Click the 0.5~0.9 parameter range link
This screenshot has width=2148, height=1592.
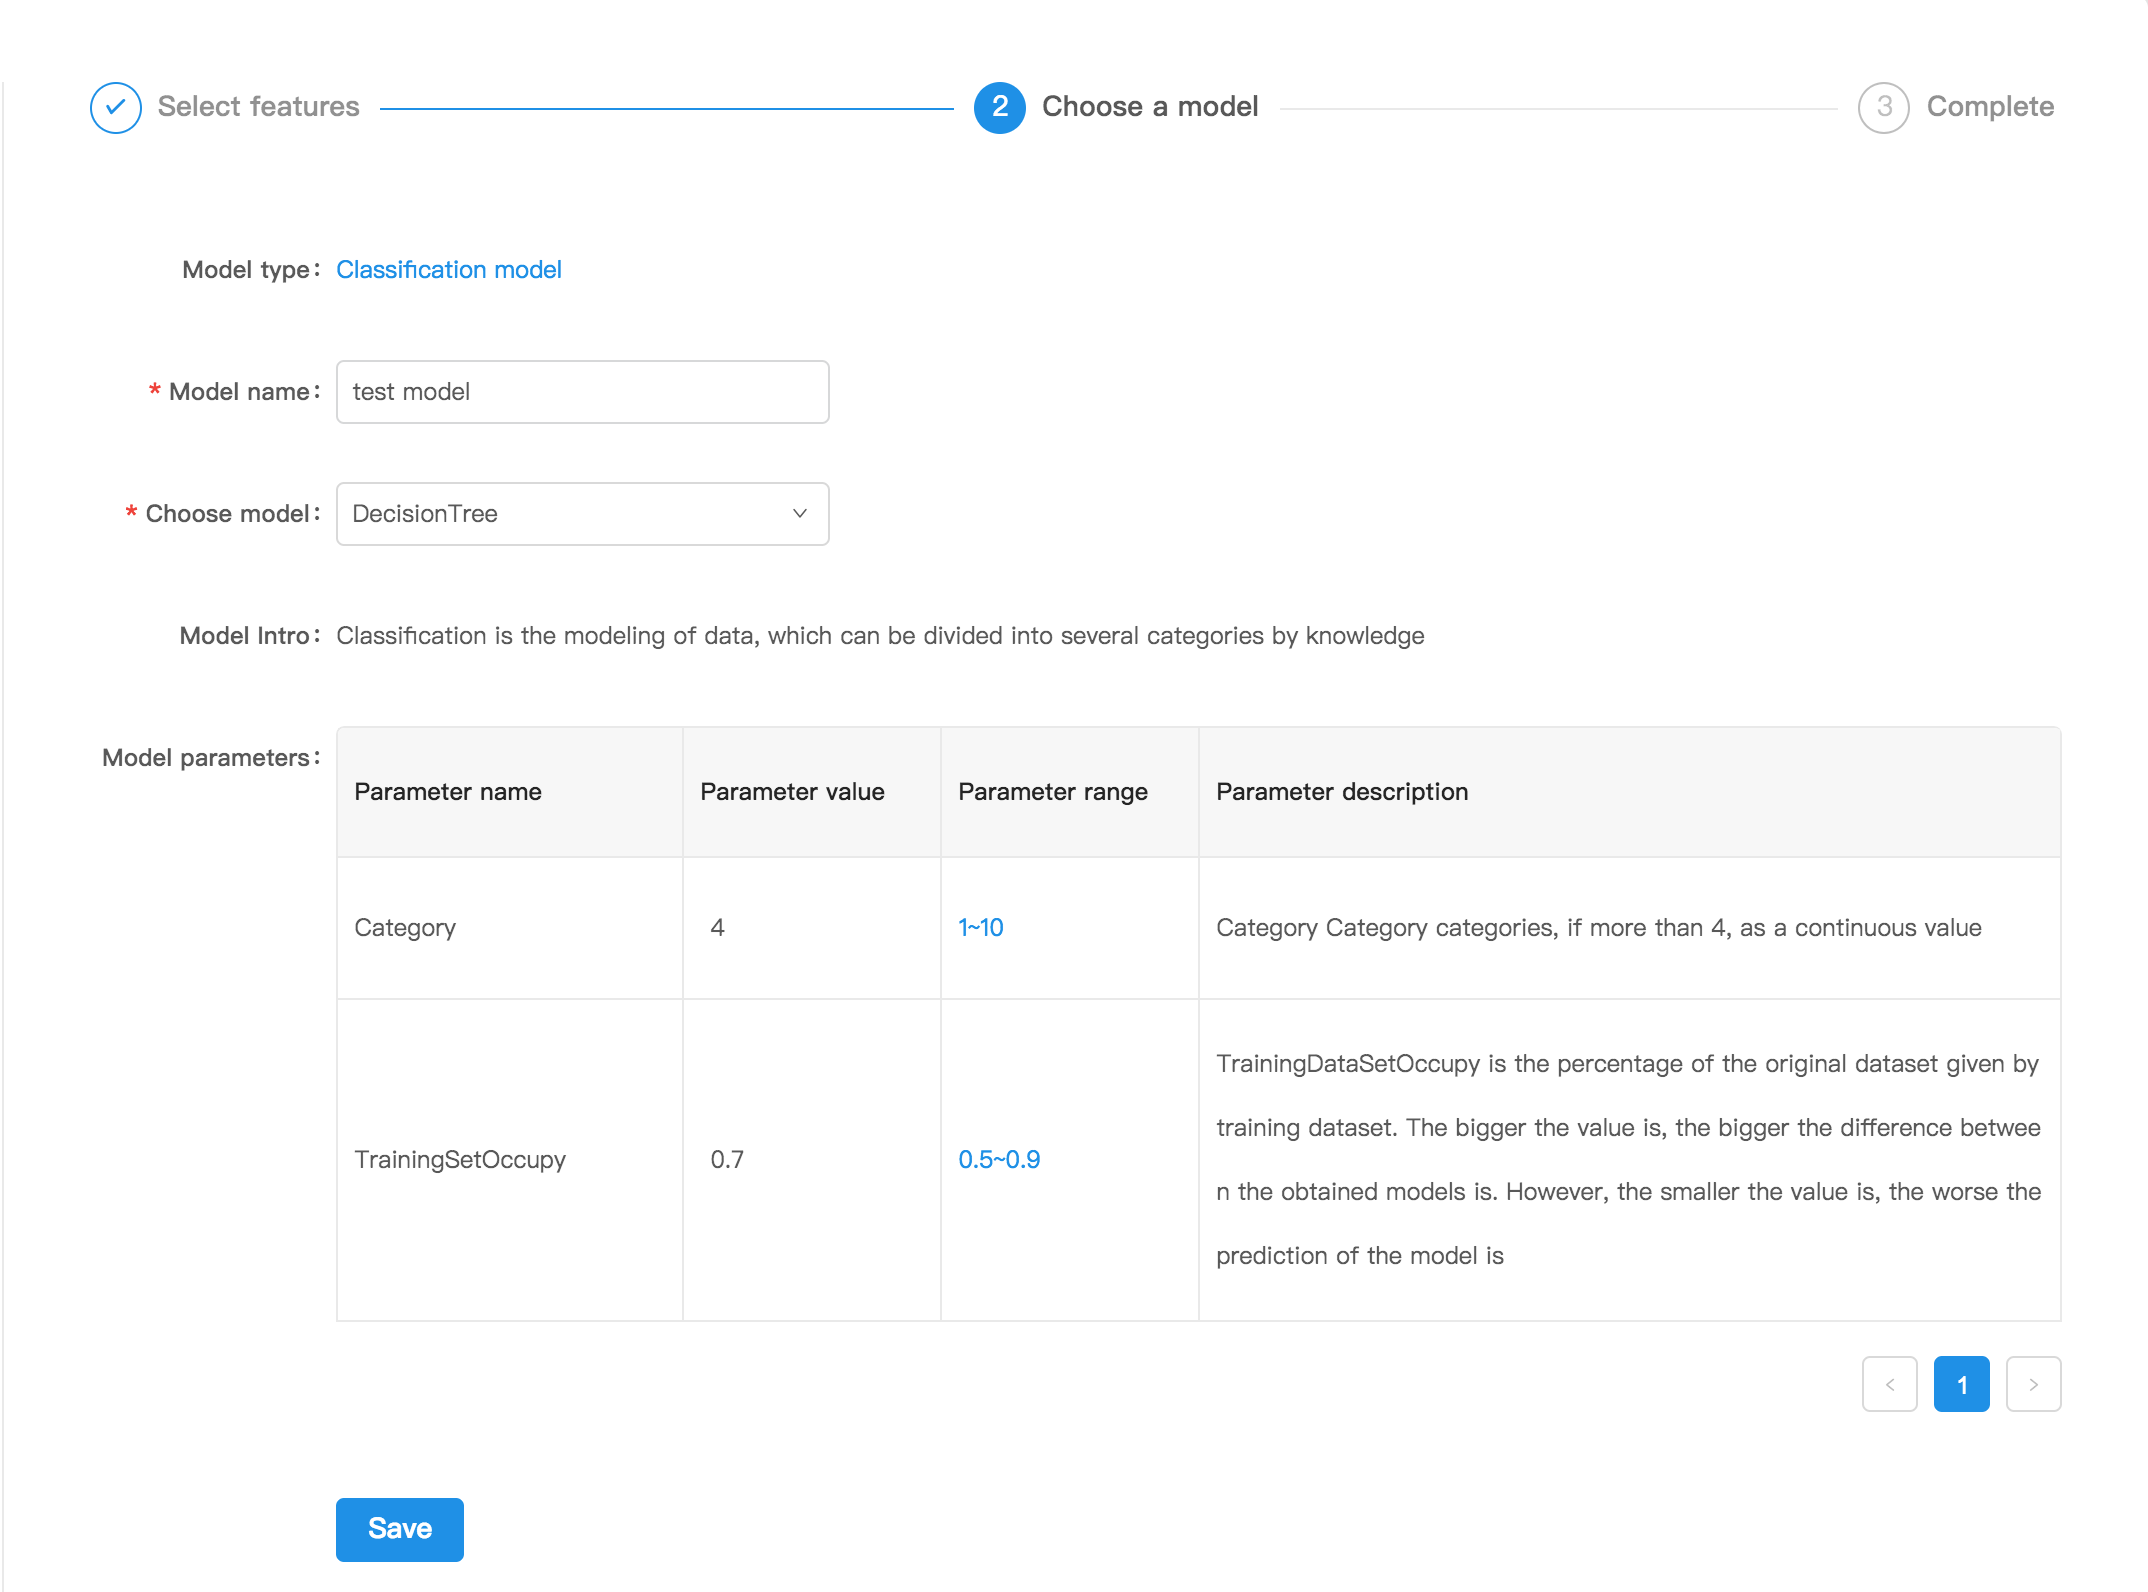click(x=998, y=1160)
